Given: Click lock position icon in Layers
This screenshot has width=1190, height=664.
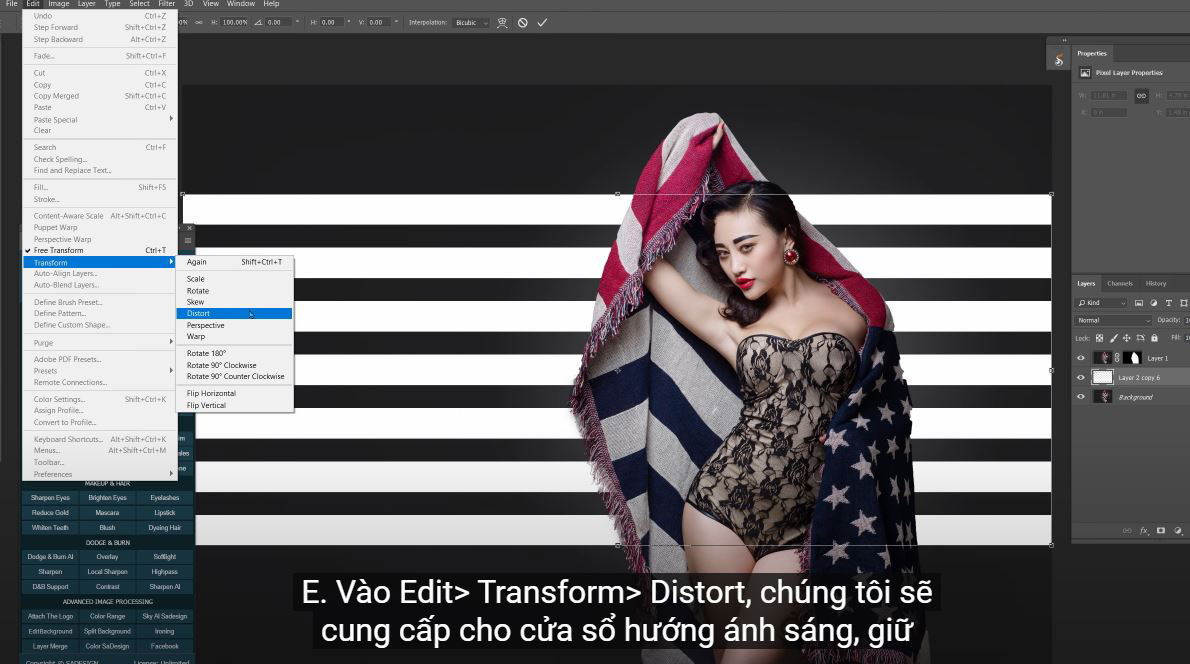Looking at the screenshot, I should pyautogui.click(x=1126, y=338).
